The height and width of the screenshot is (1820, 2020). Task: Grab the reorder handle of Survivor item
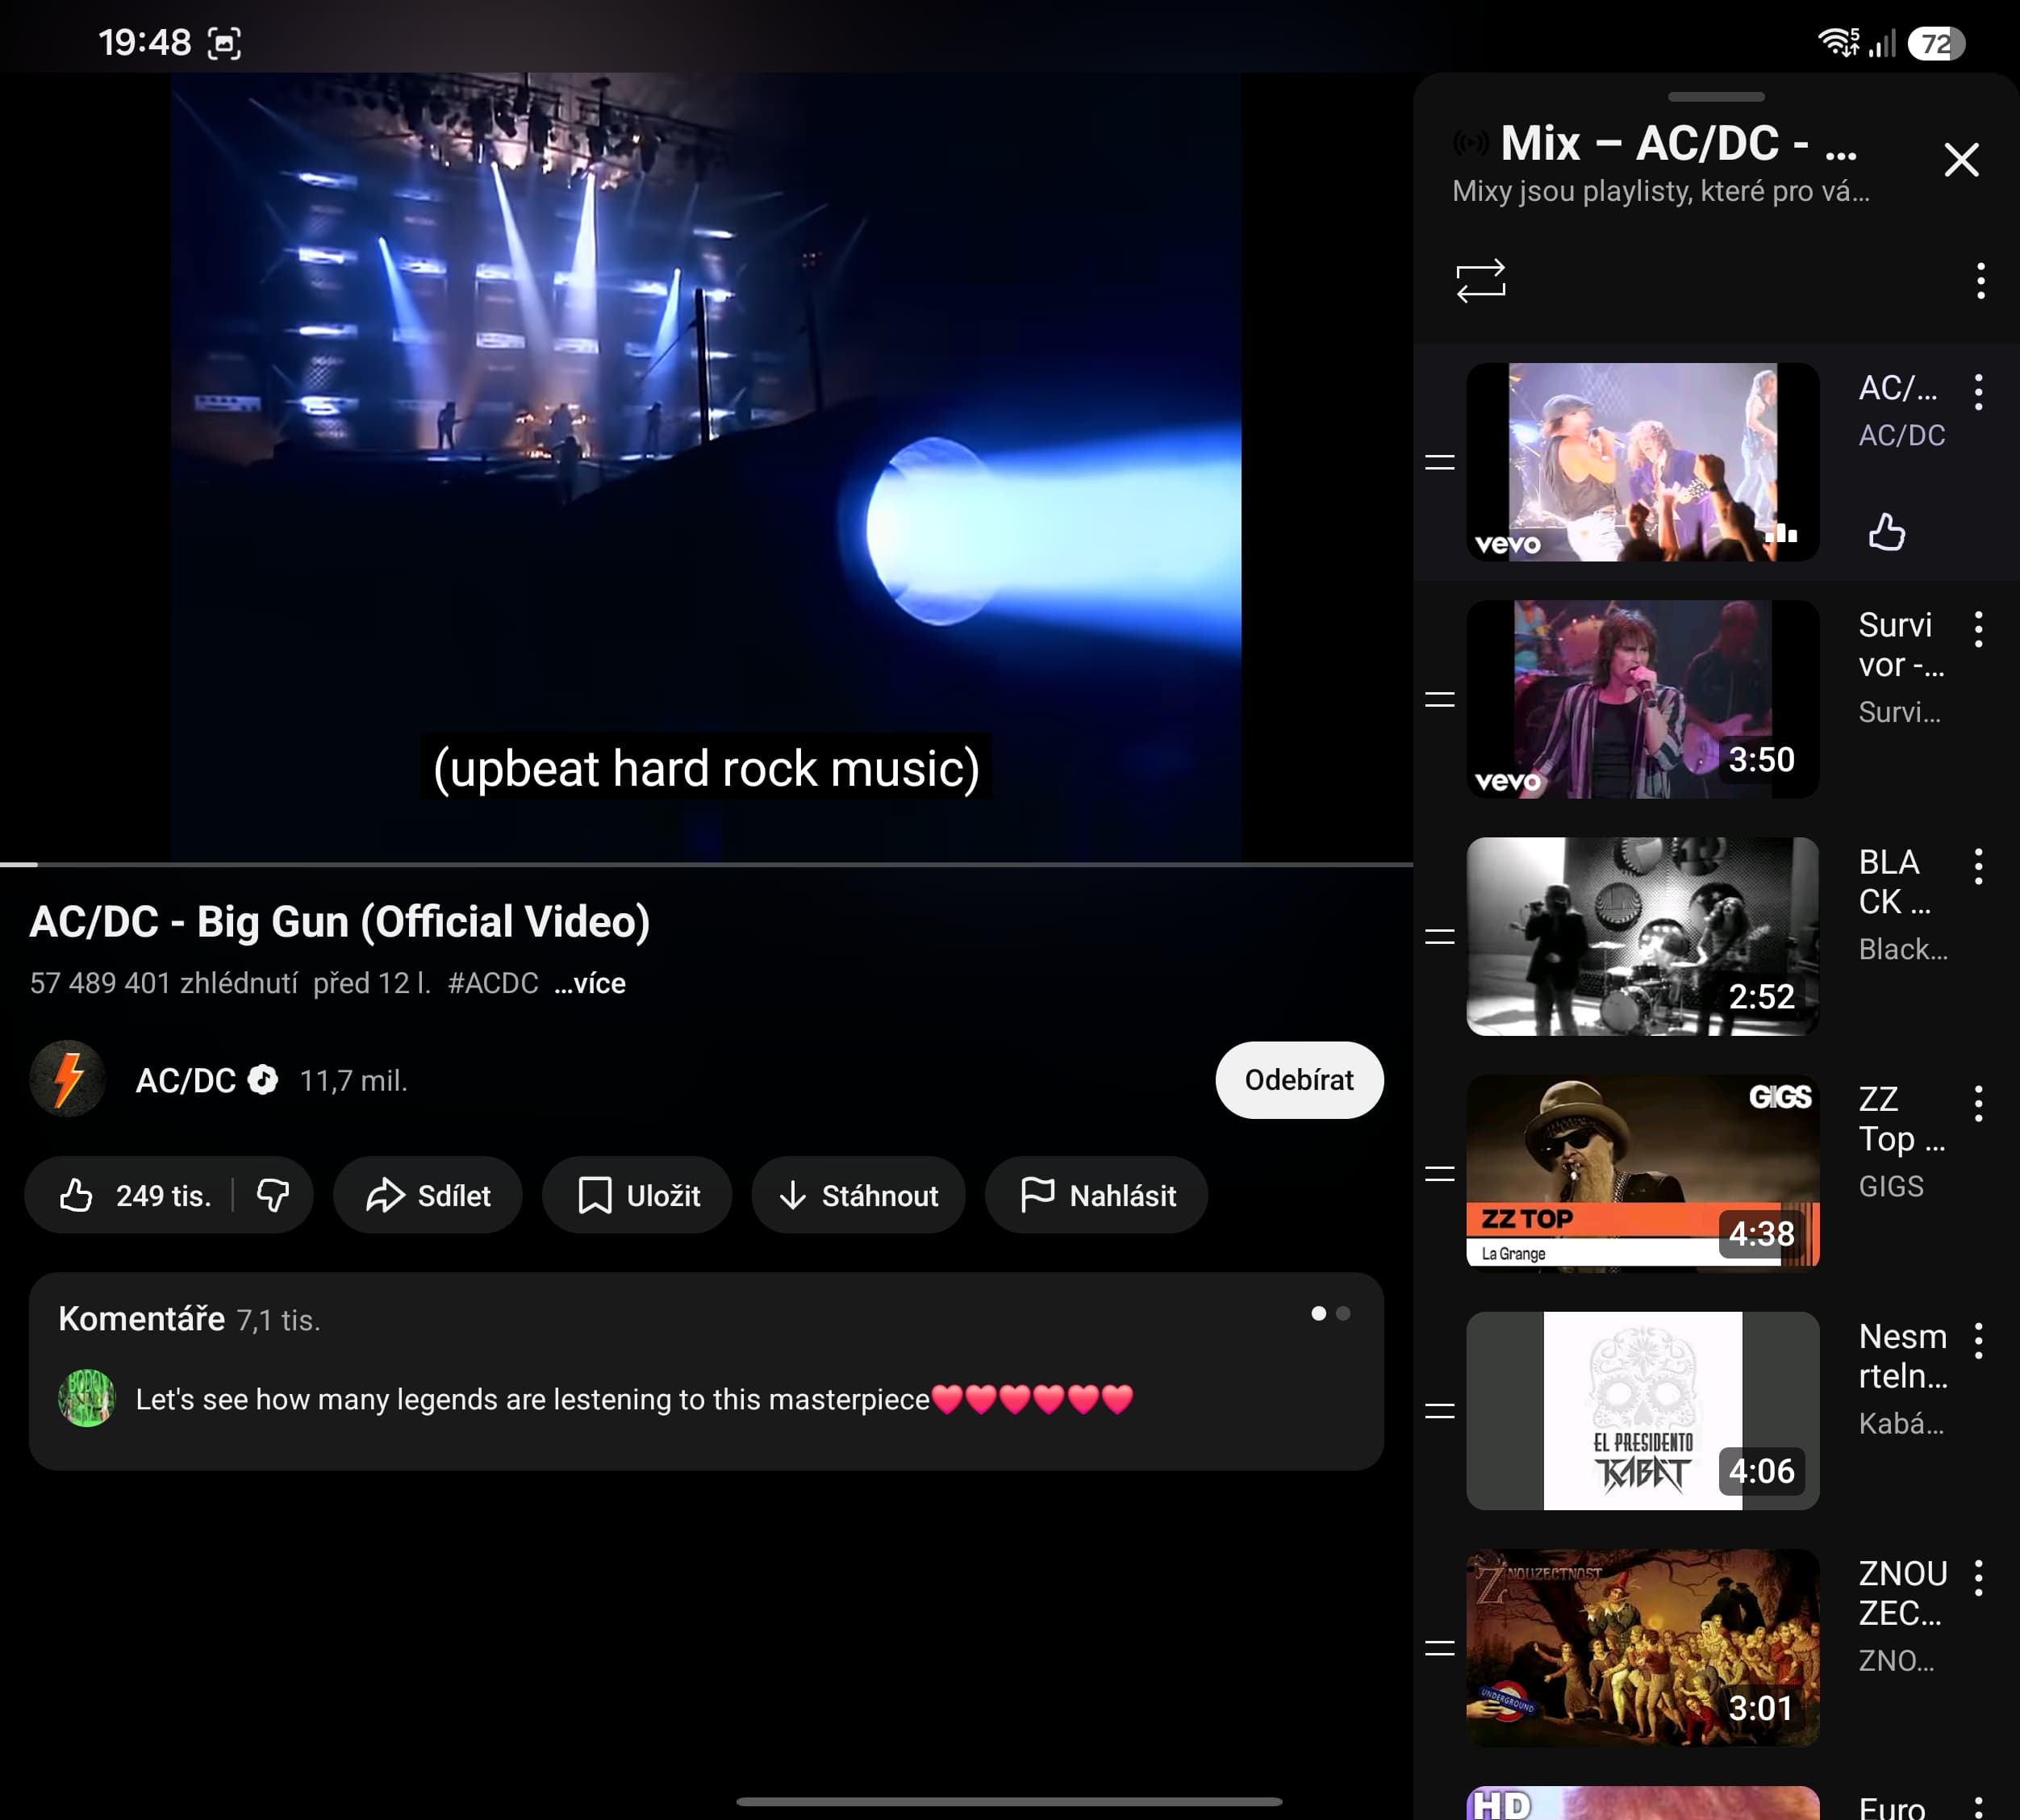[1439, 699]
